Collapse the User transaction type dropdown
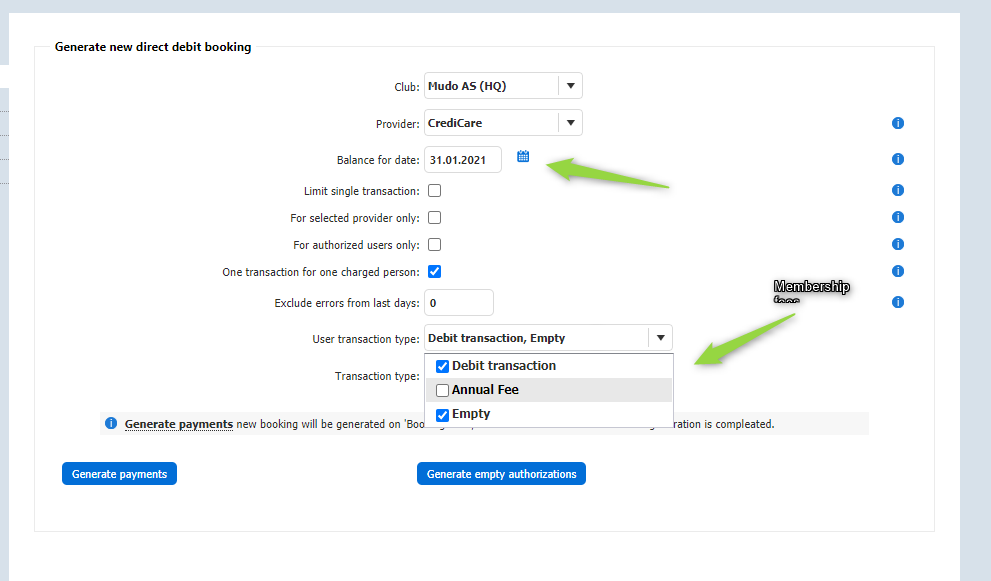 coord(660,338)
